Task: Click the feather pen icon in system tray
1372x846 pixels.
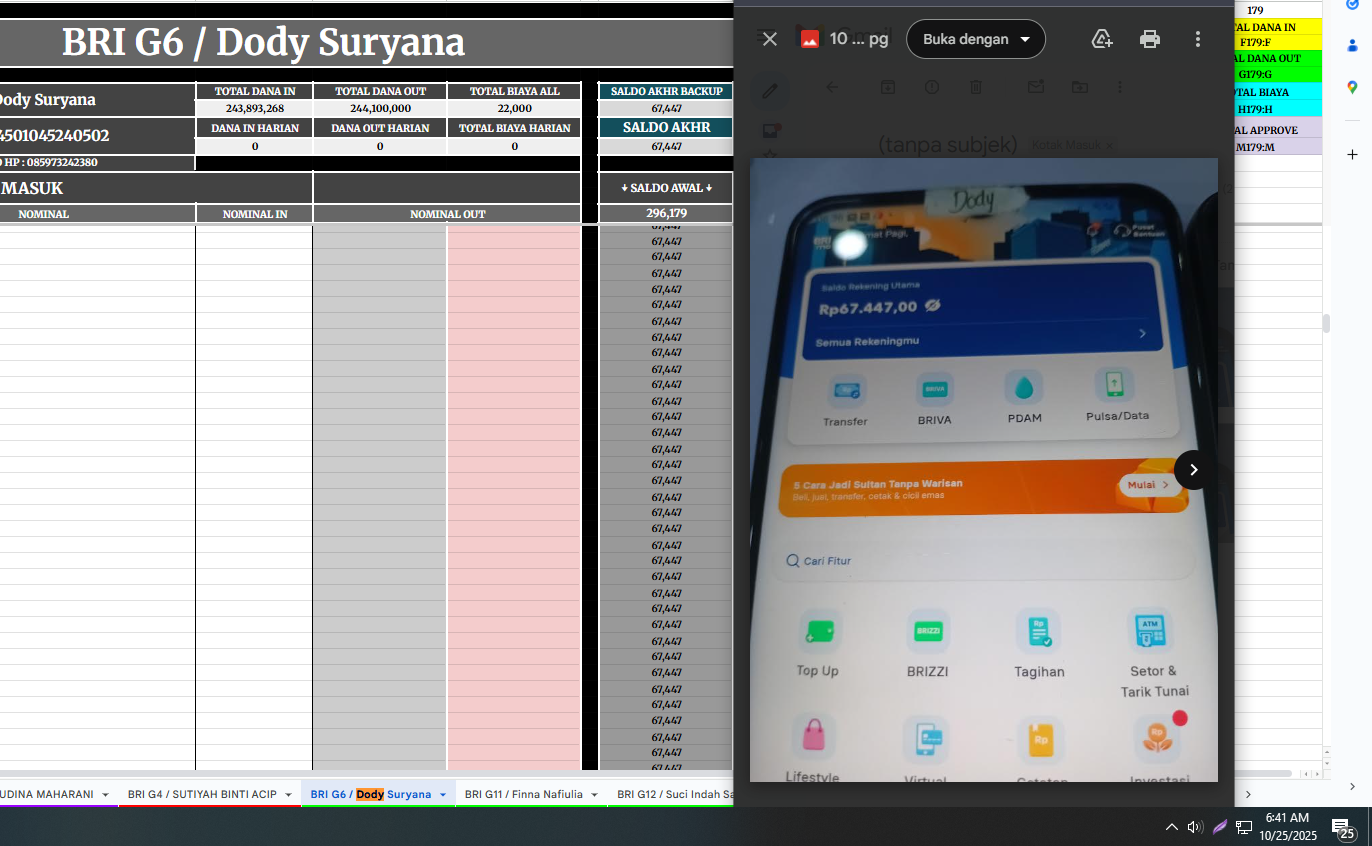Action: 1220,827
